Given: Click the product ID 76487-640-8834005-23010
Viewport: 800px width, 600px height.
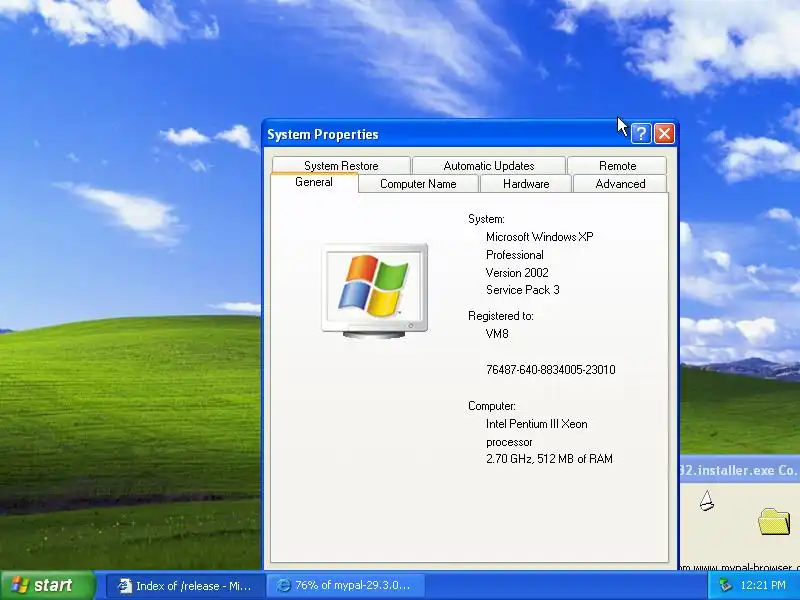Looking at the screenshot, I should pyautogui.click(x=551, y=369).
